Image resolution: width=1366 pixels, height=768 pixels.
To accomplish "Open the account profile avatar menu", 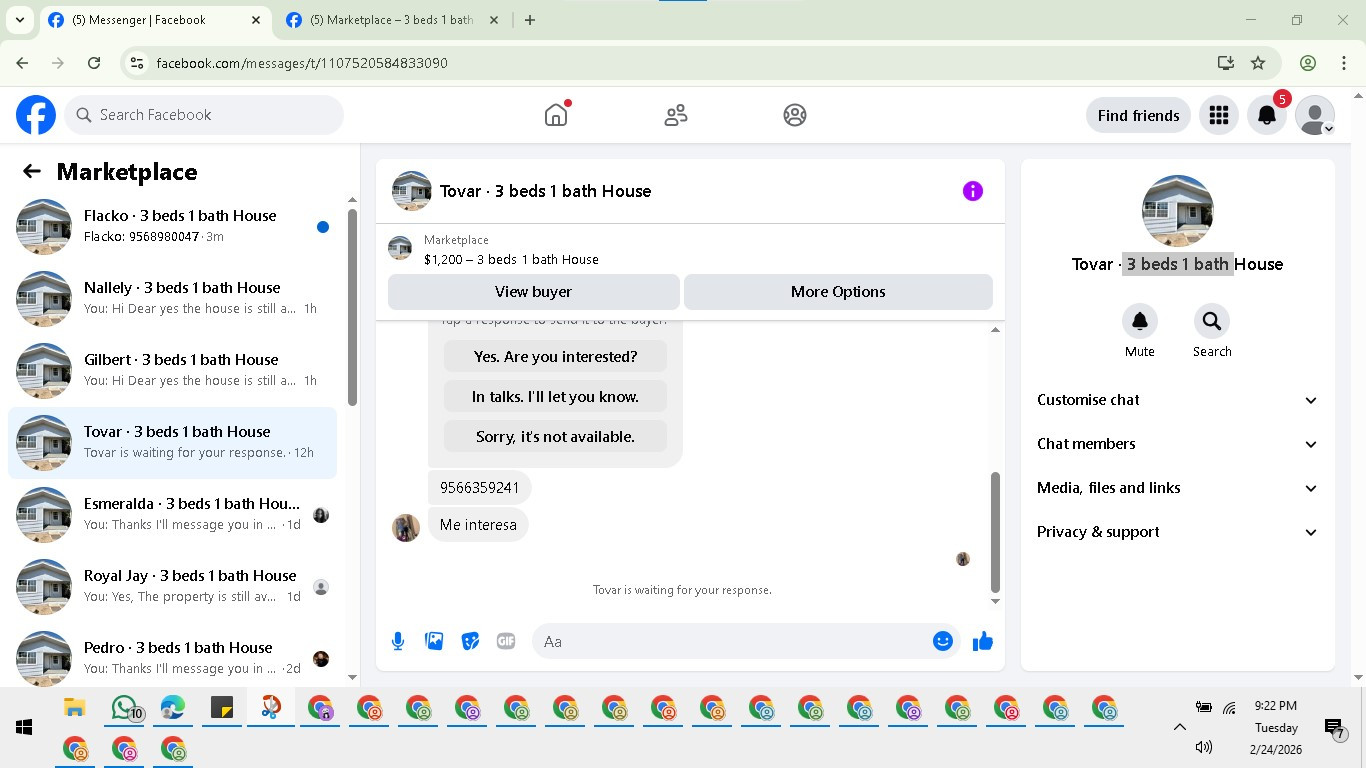I will tap(1315, 115).
